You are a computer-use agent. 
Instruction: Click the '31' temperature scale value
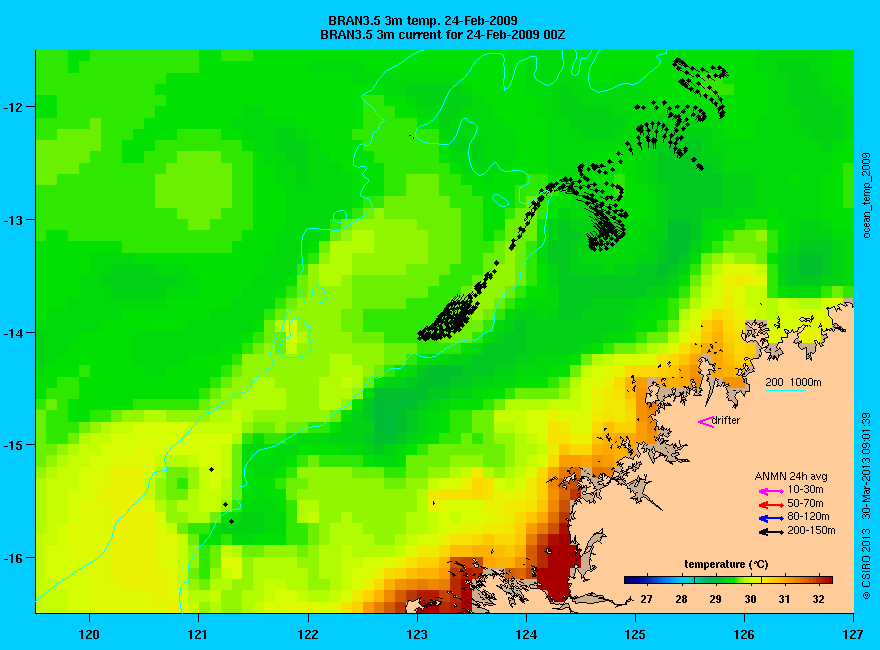tap(784, 599)
